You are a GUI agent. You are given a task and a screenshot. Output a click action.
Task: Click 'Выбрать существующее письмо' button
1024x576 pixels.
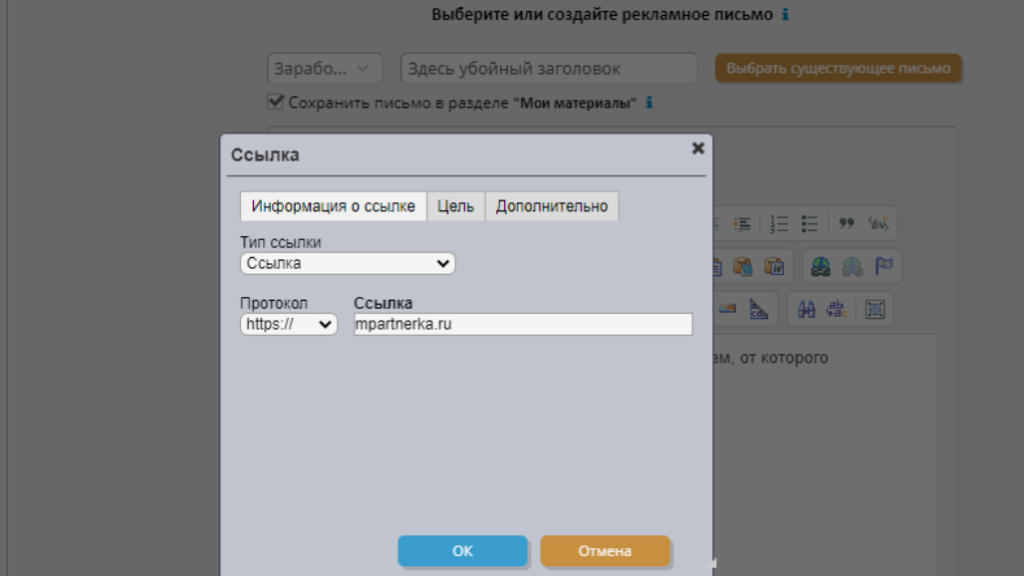click(x=838, y=69)
